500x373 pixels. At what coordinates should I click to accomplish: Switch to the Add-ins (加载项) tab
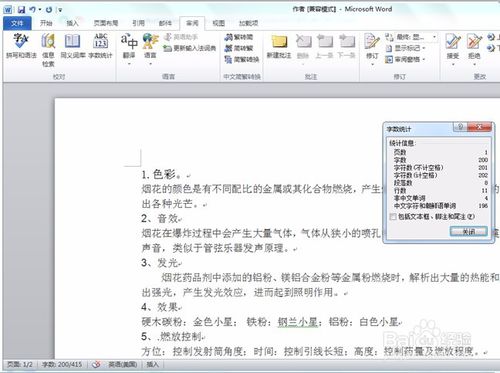pos(248,23)
